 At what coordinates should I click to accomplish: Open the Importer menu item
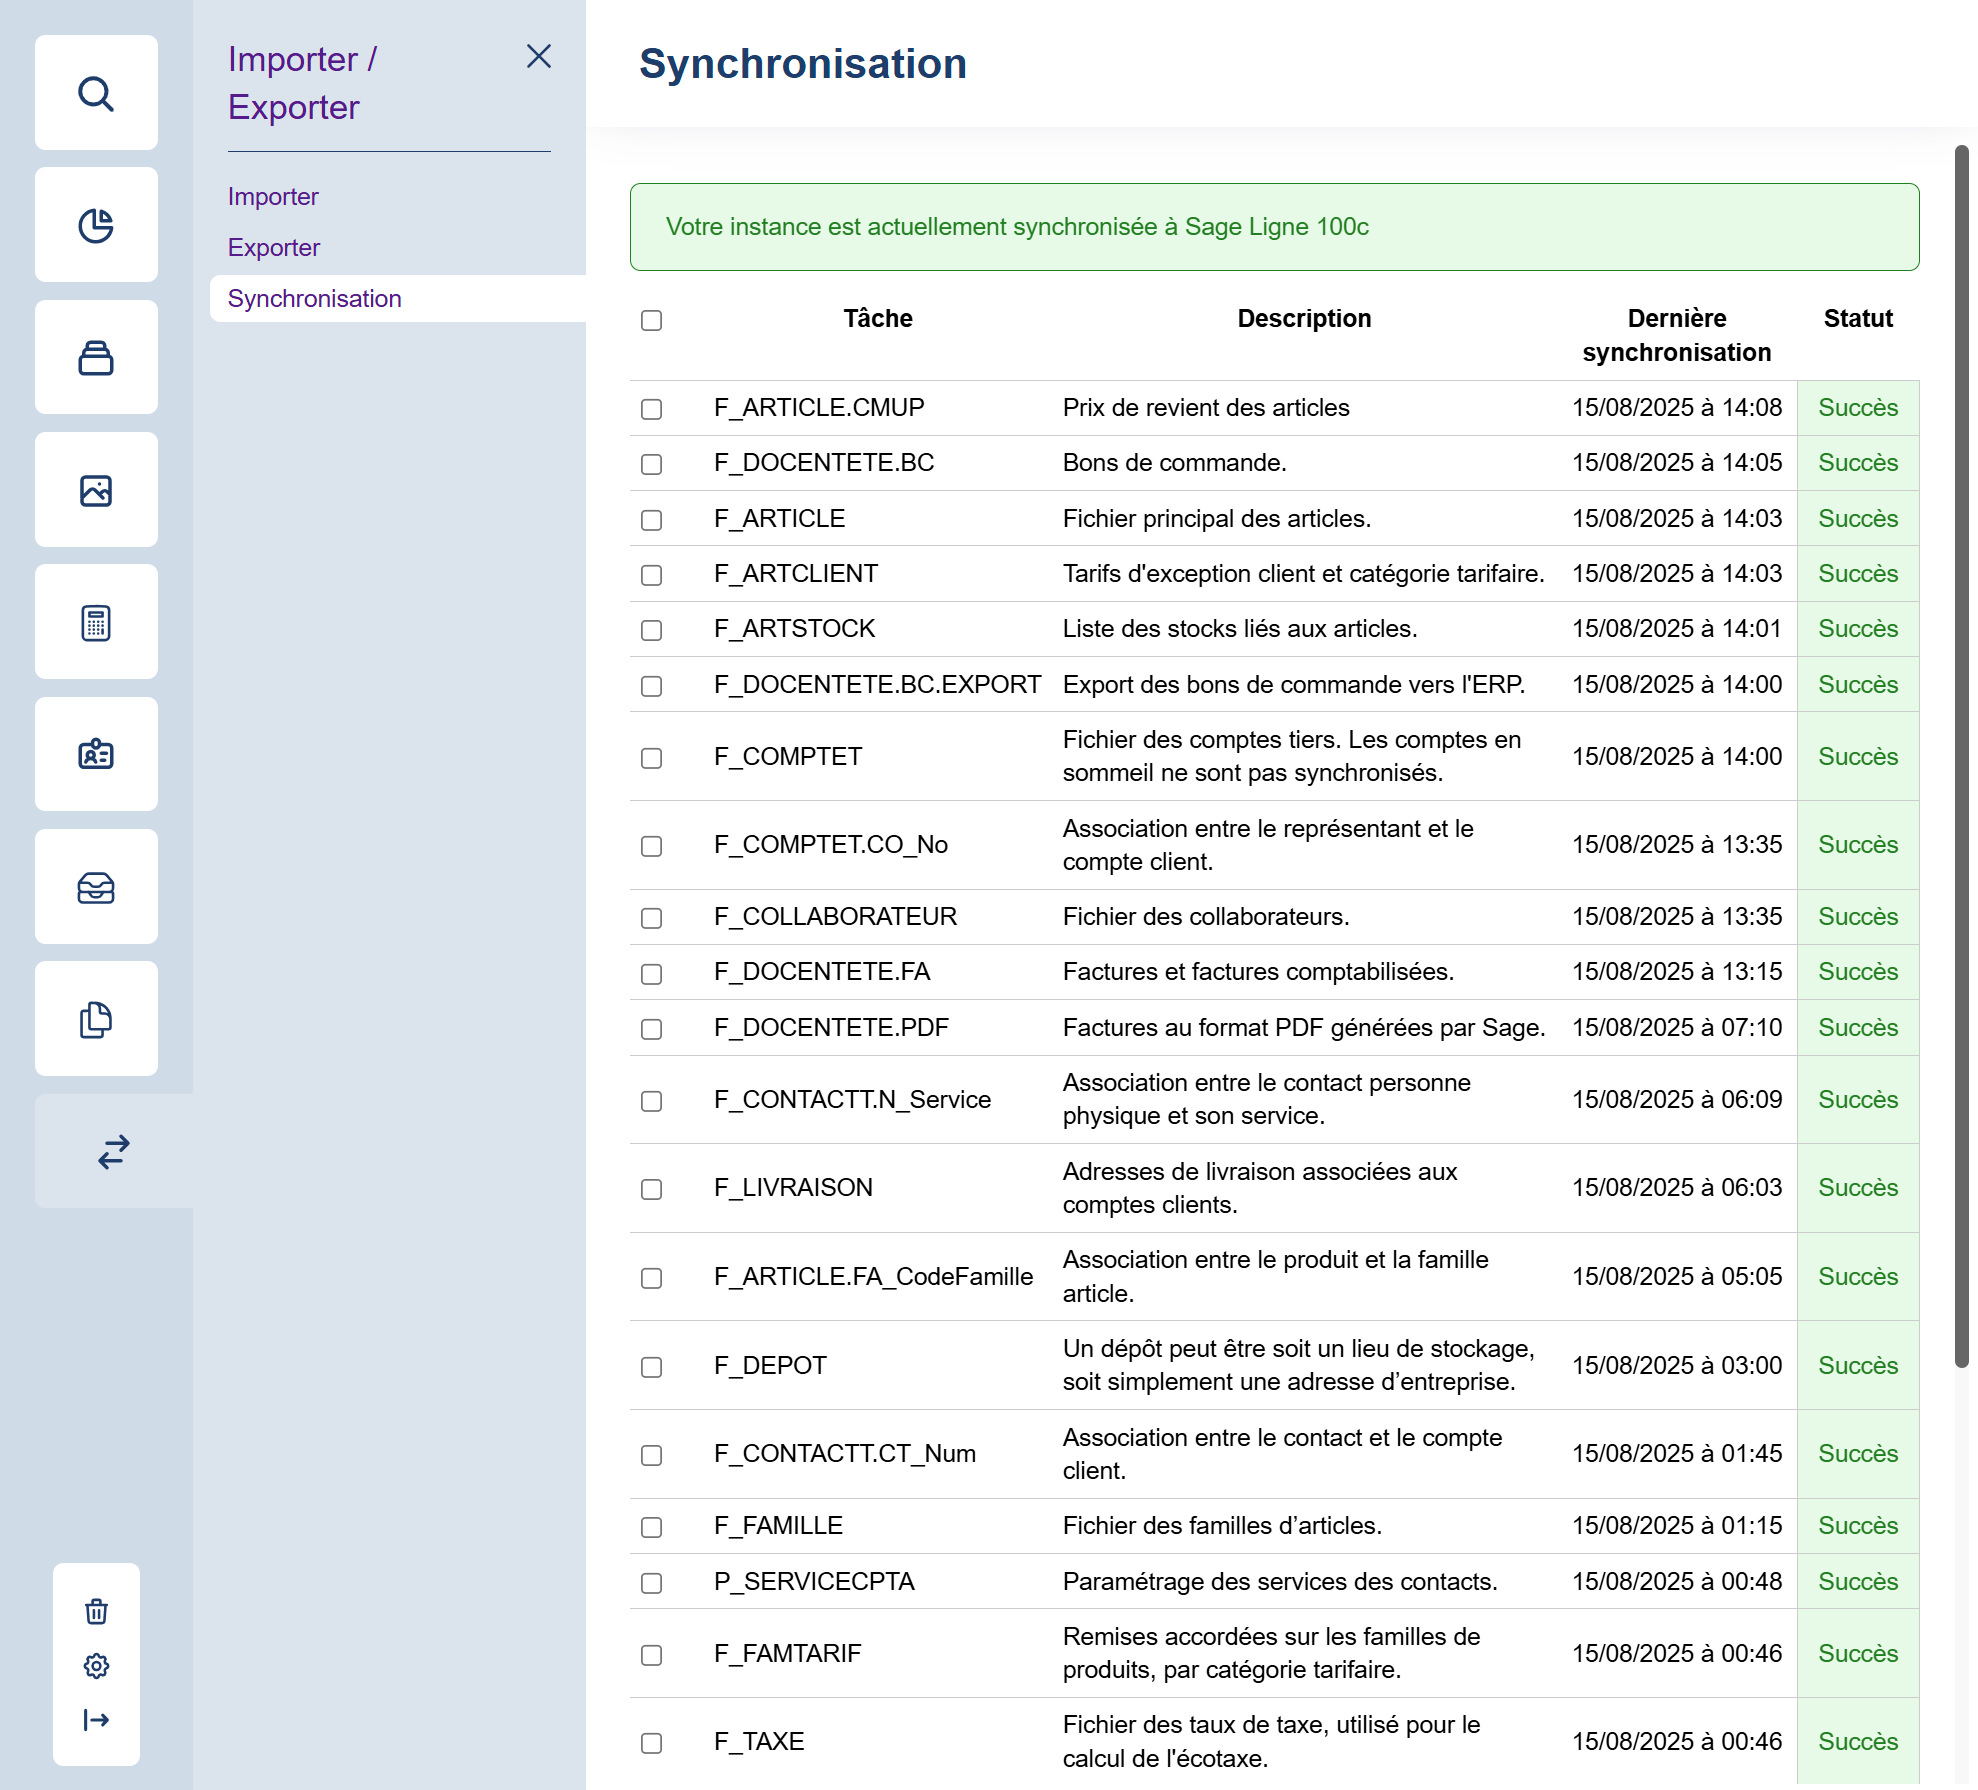pos(273,197)
